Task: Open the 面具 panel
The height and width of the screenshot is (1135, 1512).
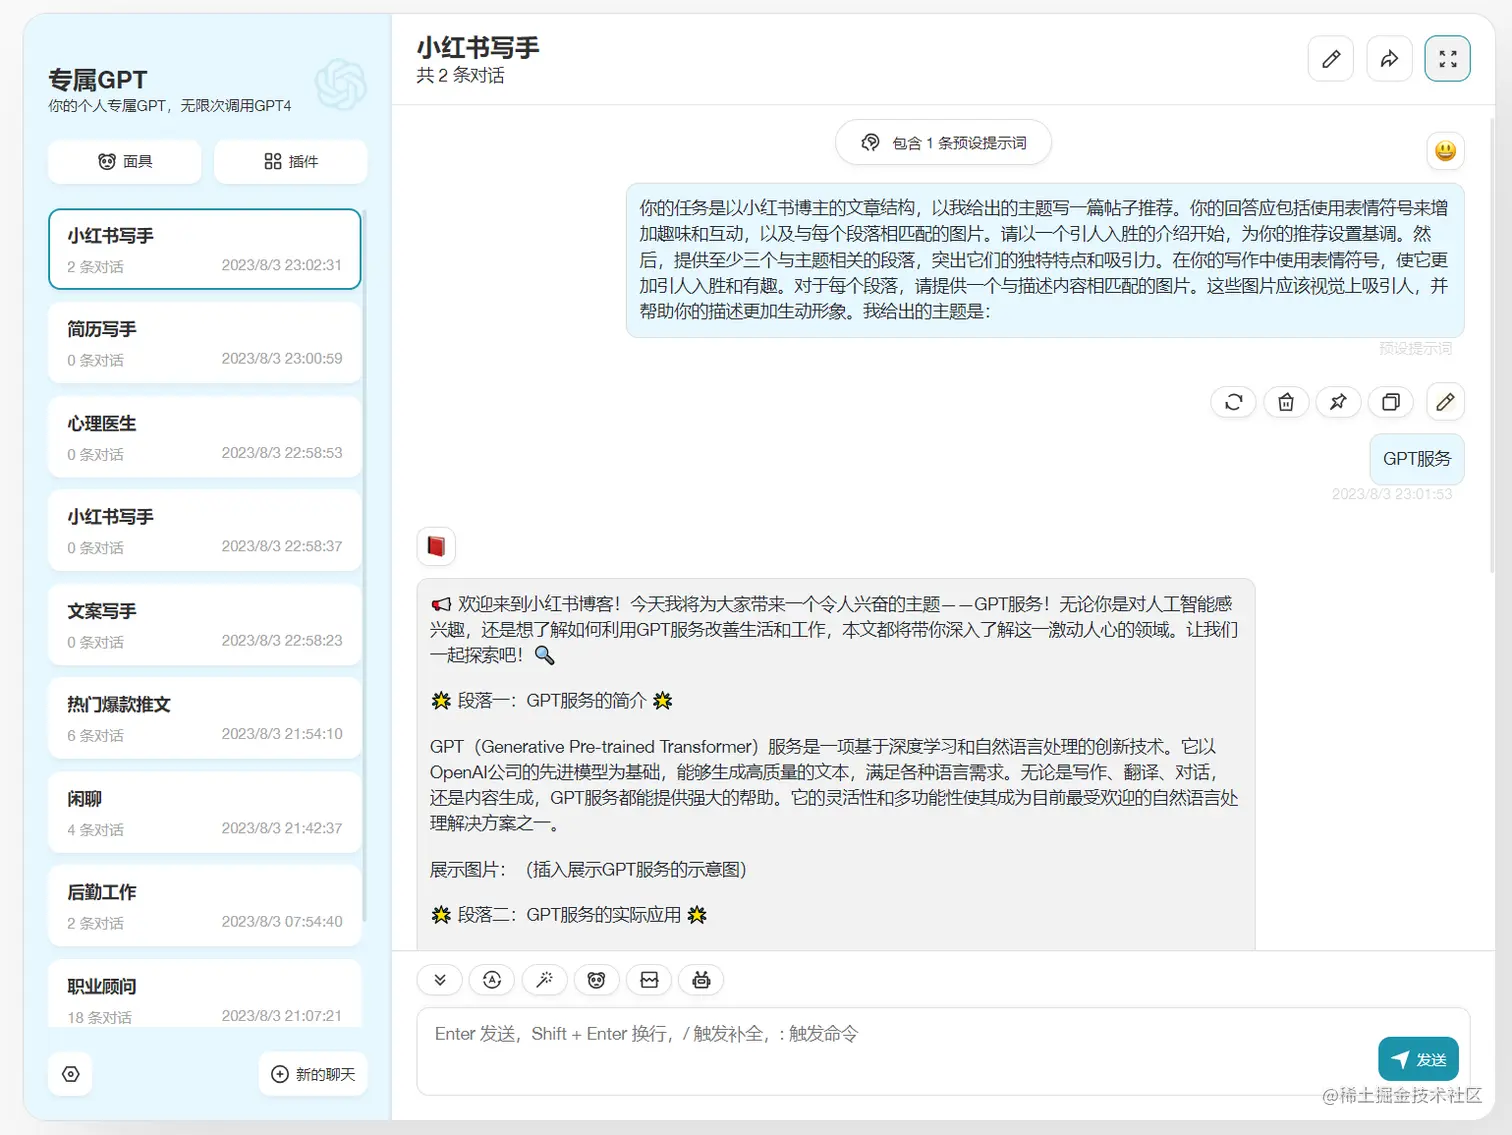Action: coord(124,161)
